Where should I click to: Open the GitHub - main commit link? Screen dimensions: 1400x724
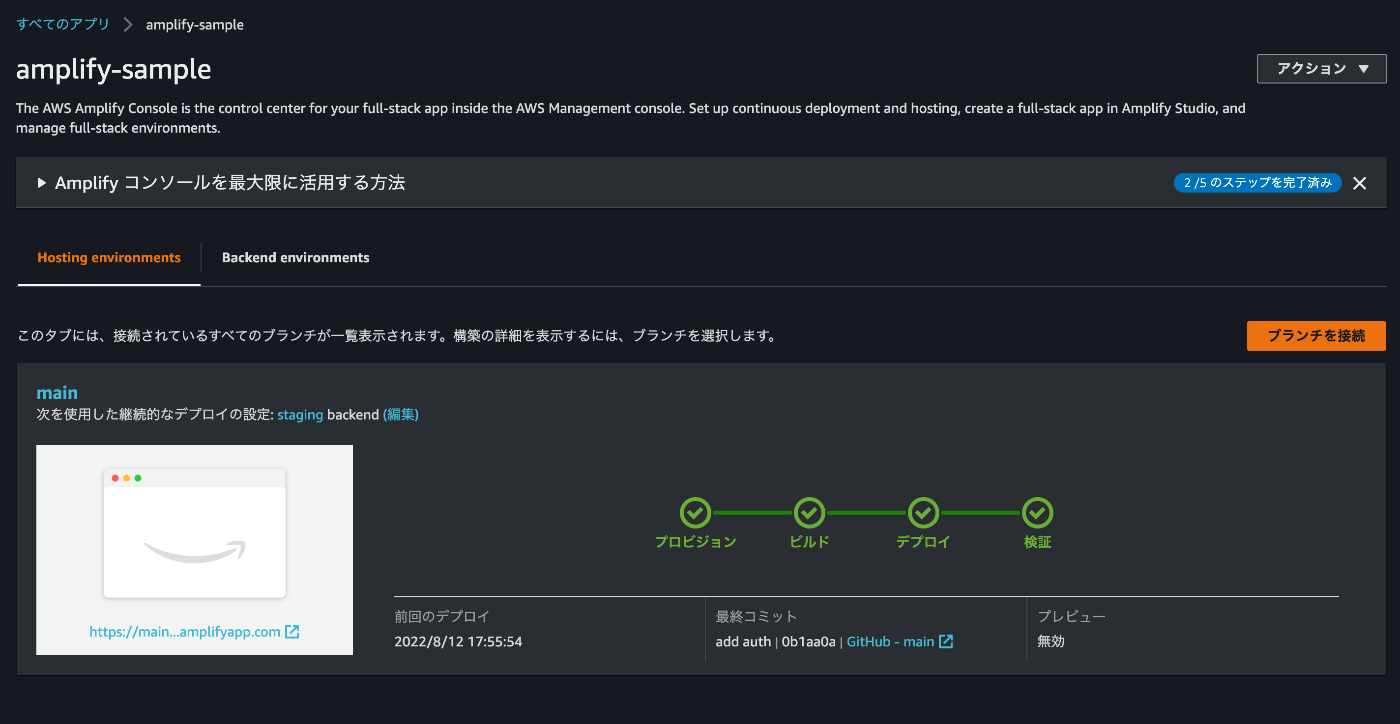point(890,641)
